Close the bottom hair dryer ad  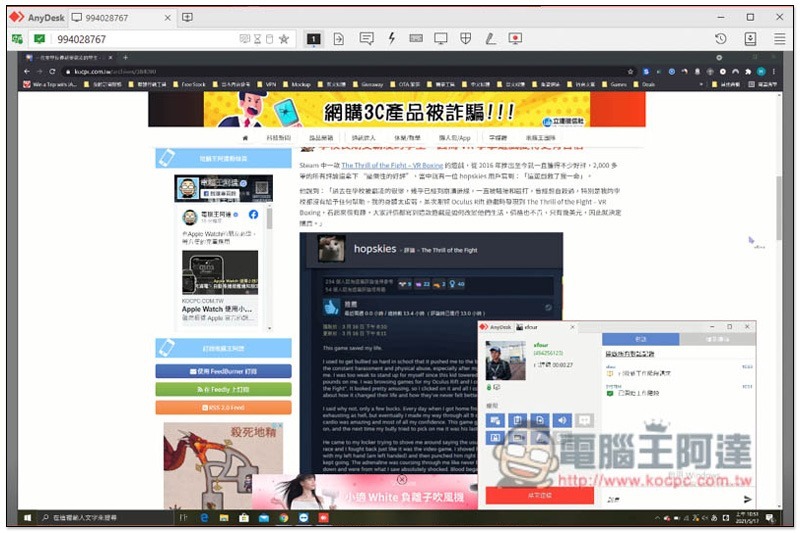402,479
